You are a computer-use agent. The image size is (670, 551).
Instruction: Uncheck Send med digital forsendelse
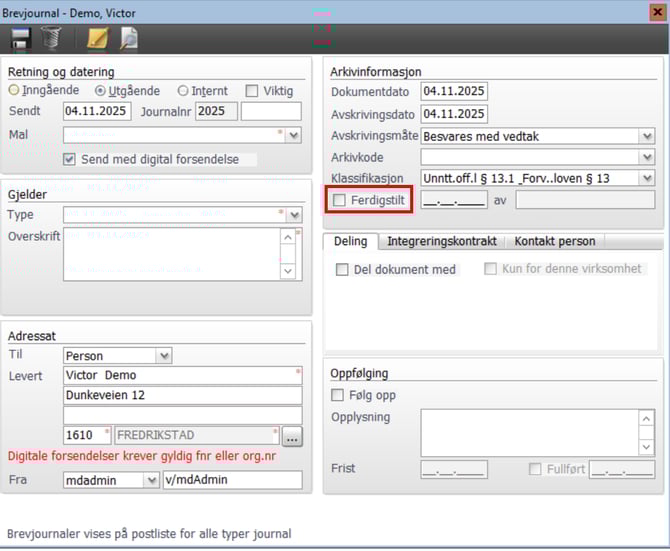click(x=69, y=159)
